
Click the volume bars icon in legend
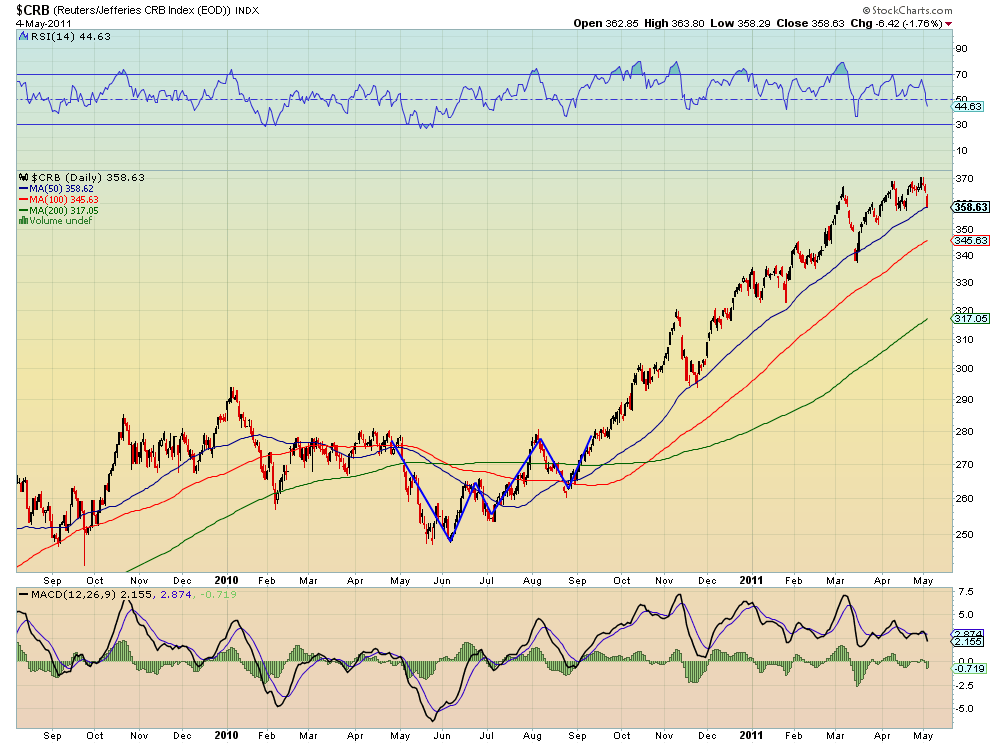(x=23, y=220)
